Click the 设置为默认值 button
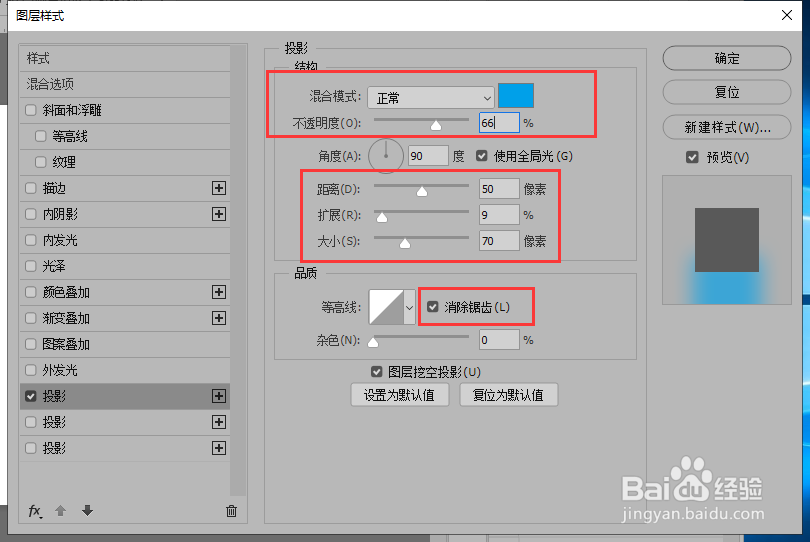This screenshot has height=542, width=810. (399, 395)
